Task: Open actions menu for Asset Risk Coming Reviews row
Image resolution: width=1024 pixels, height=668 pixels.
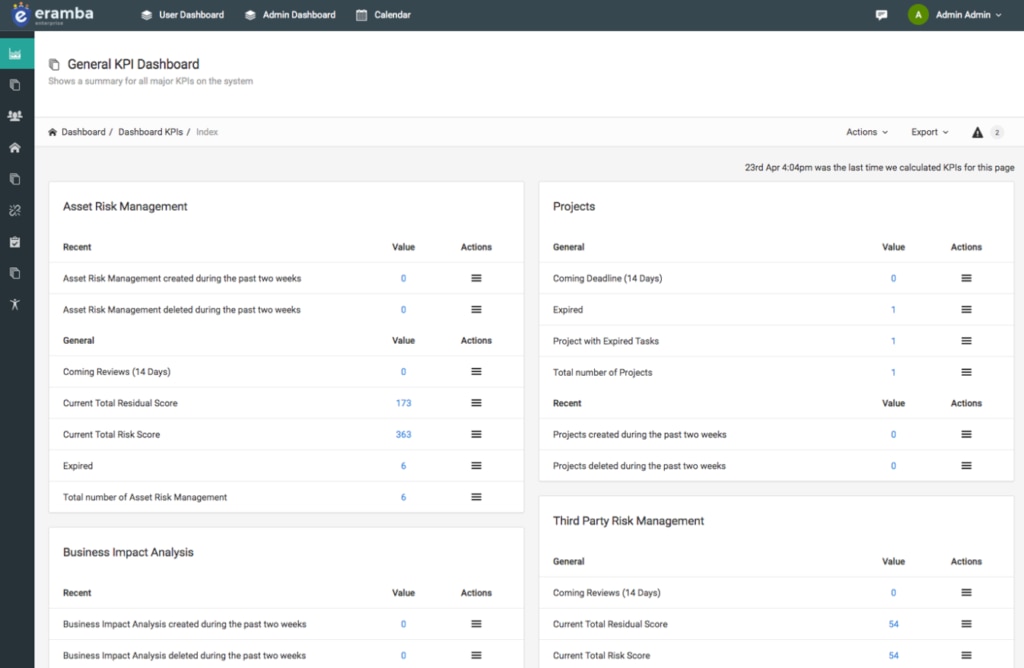Action: click(476, 372)
